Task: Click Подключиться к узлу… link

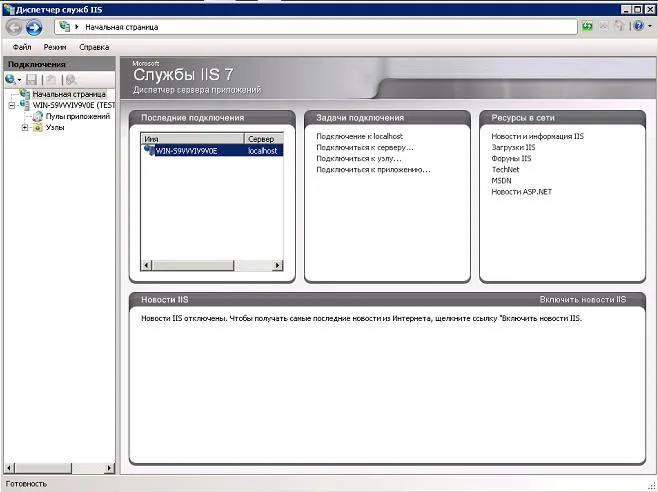Action: (359, 158)
